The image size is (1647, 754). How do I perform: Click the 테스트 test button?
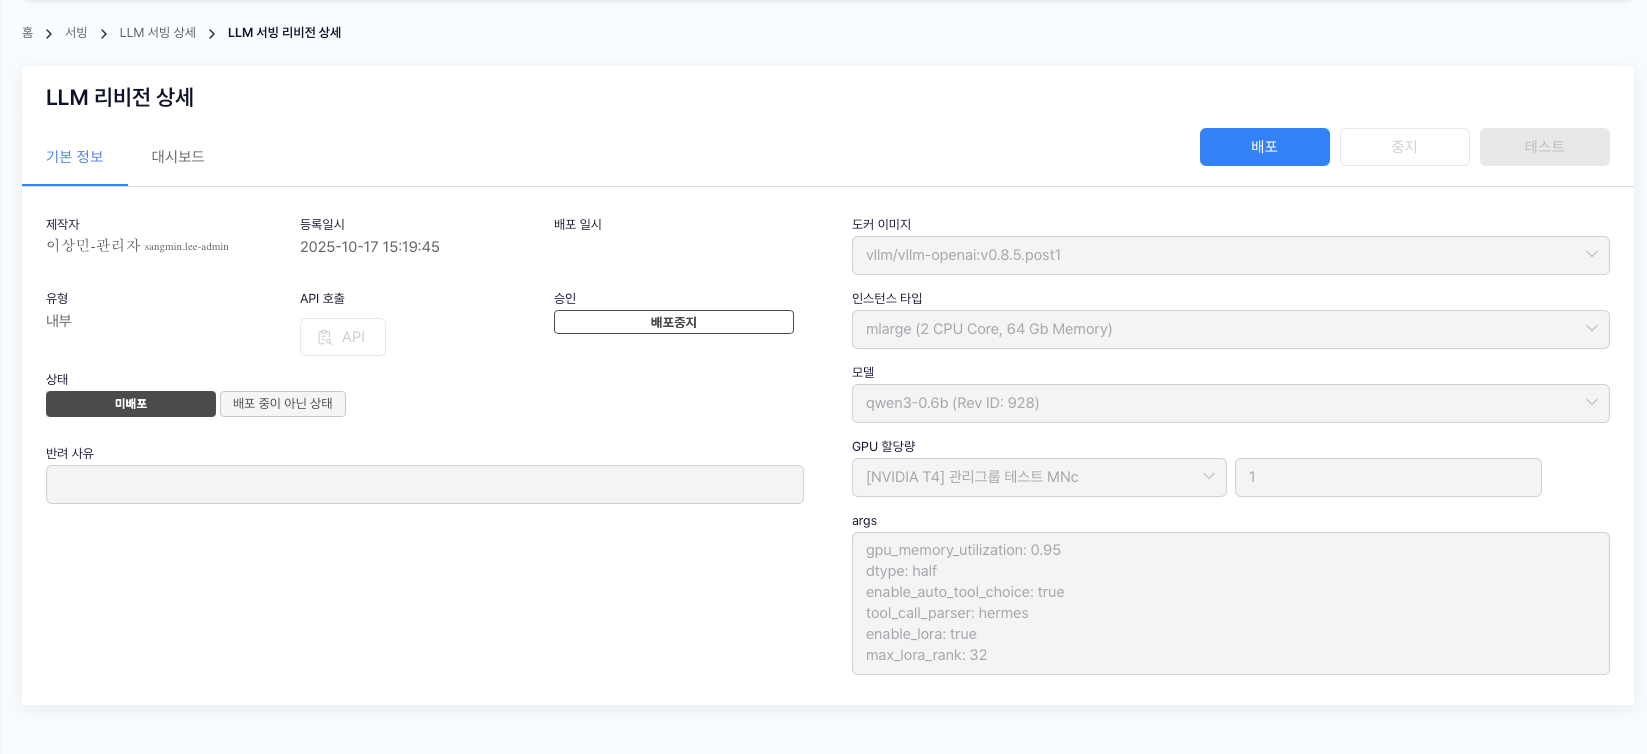tap(1544, 147)
